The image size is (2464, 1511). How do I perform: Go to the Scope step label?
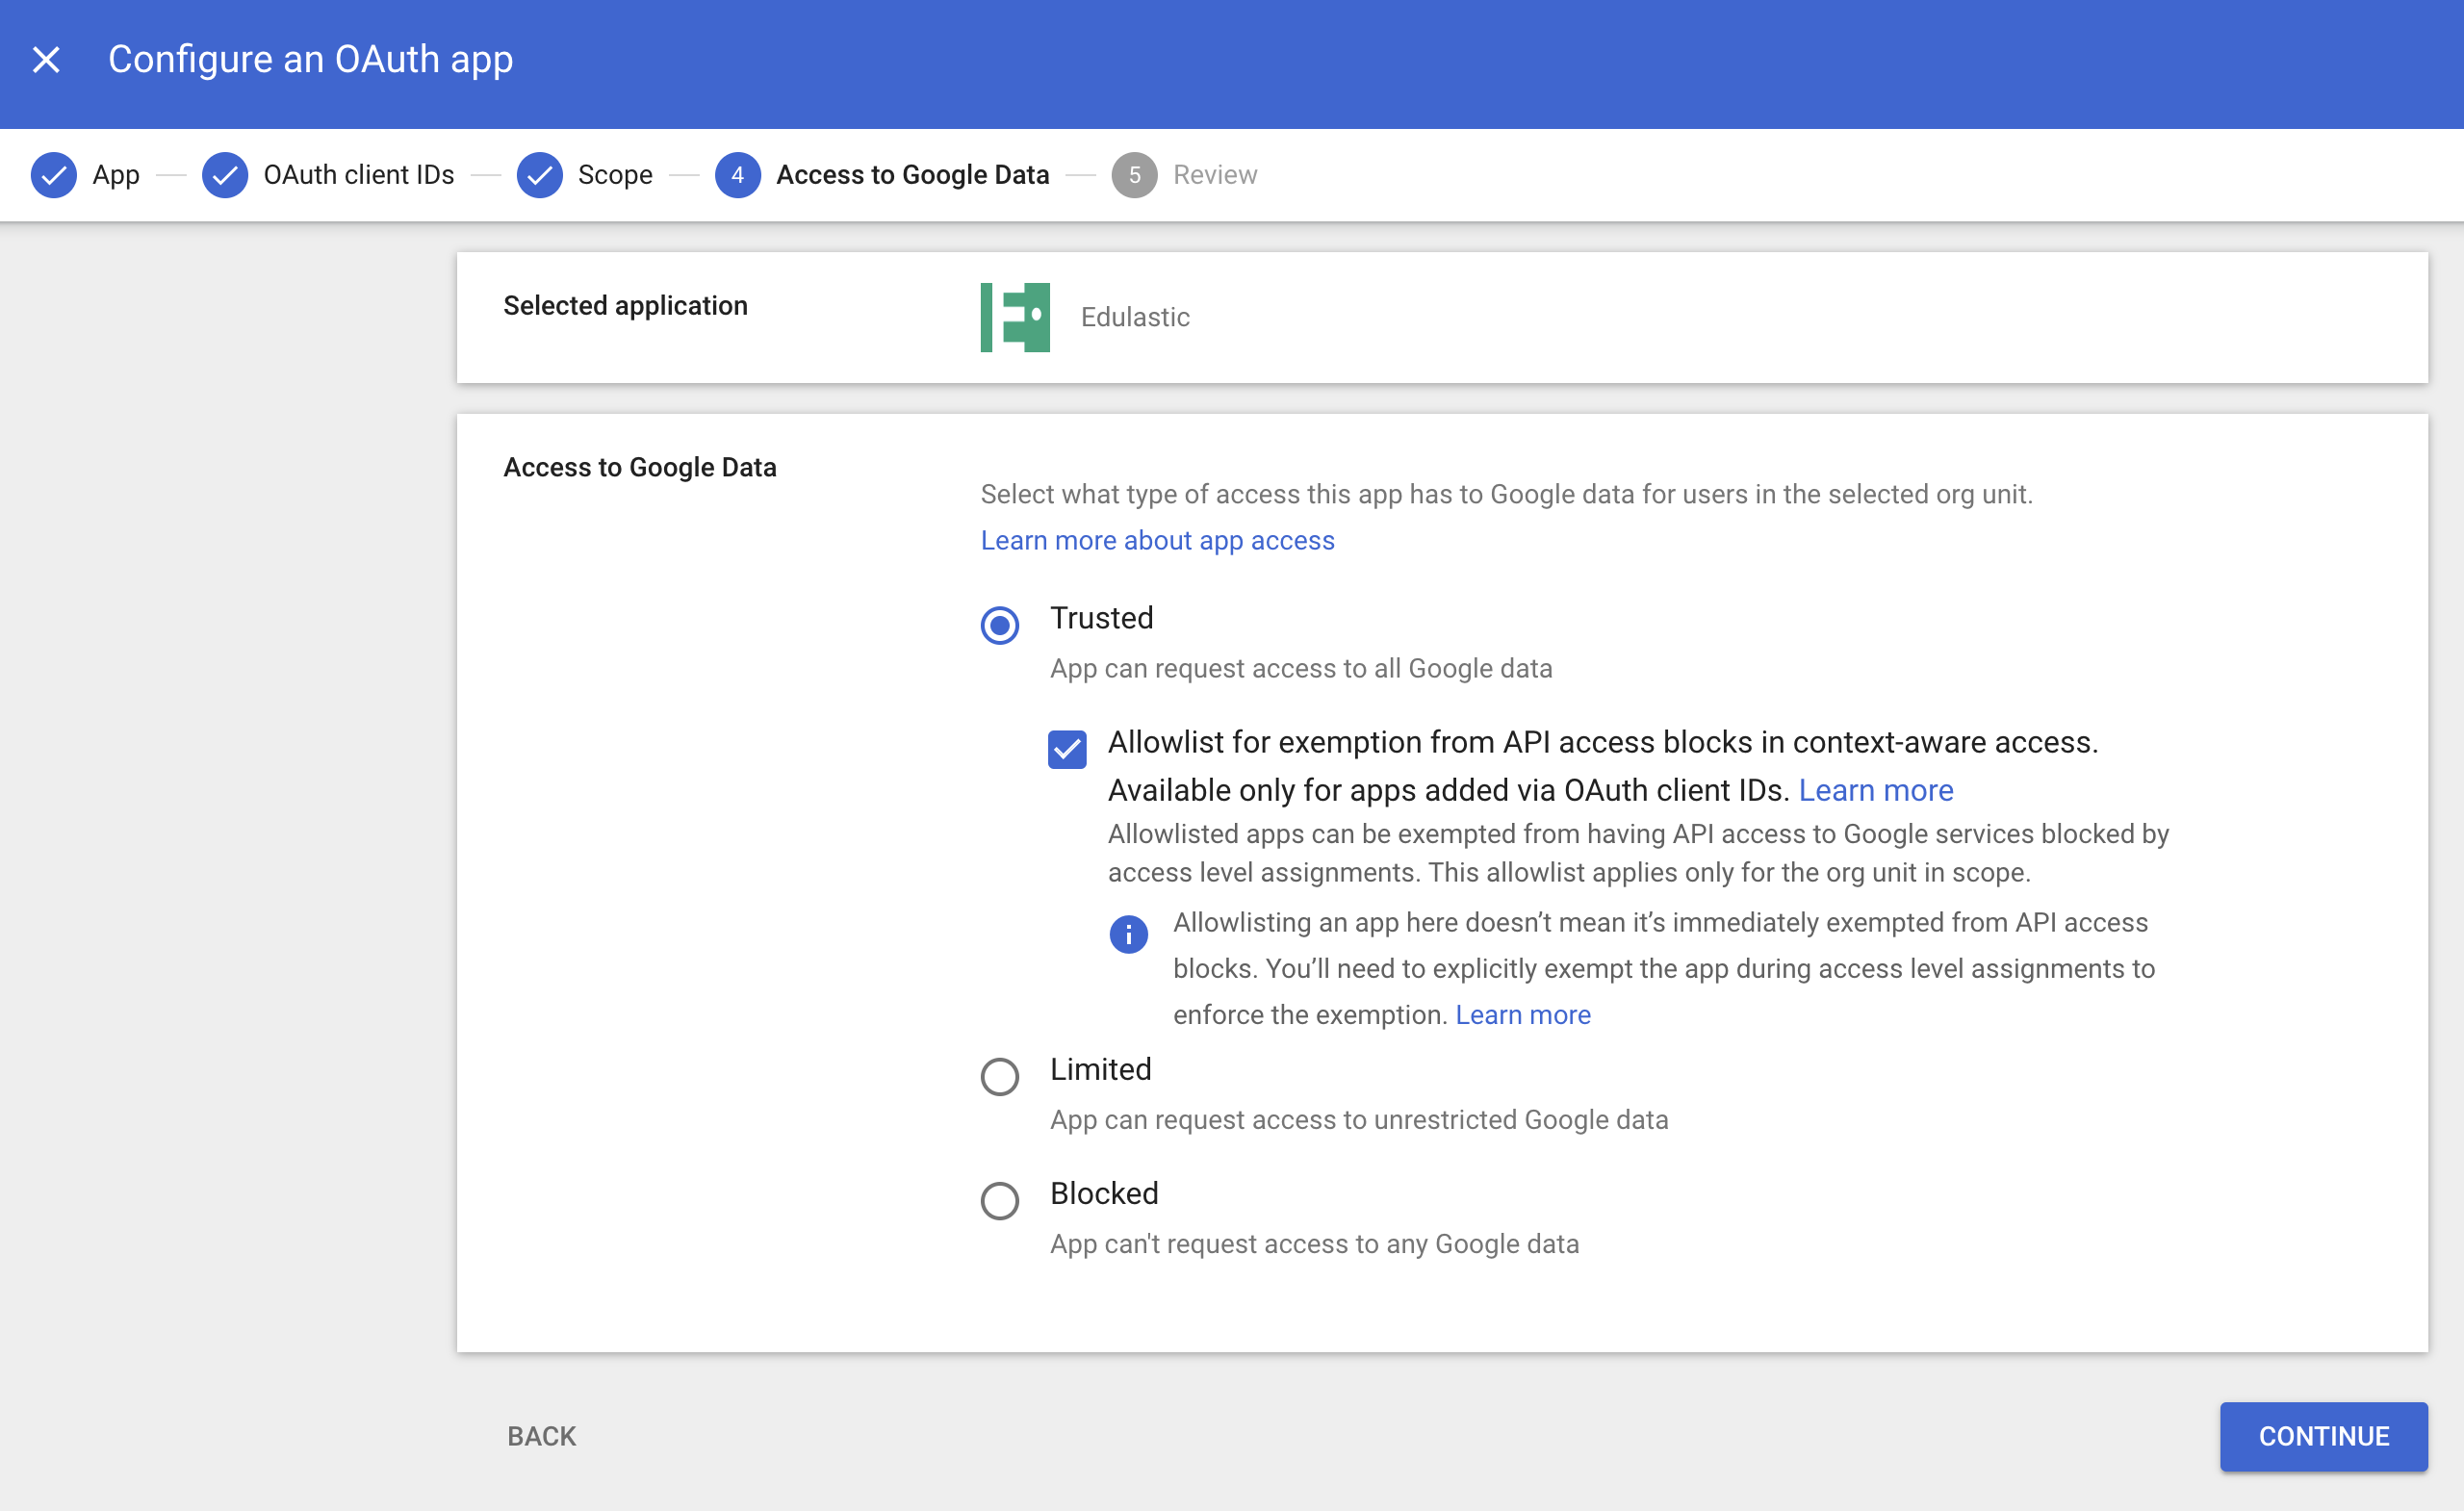click(615, 175)
